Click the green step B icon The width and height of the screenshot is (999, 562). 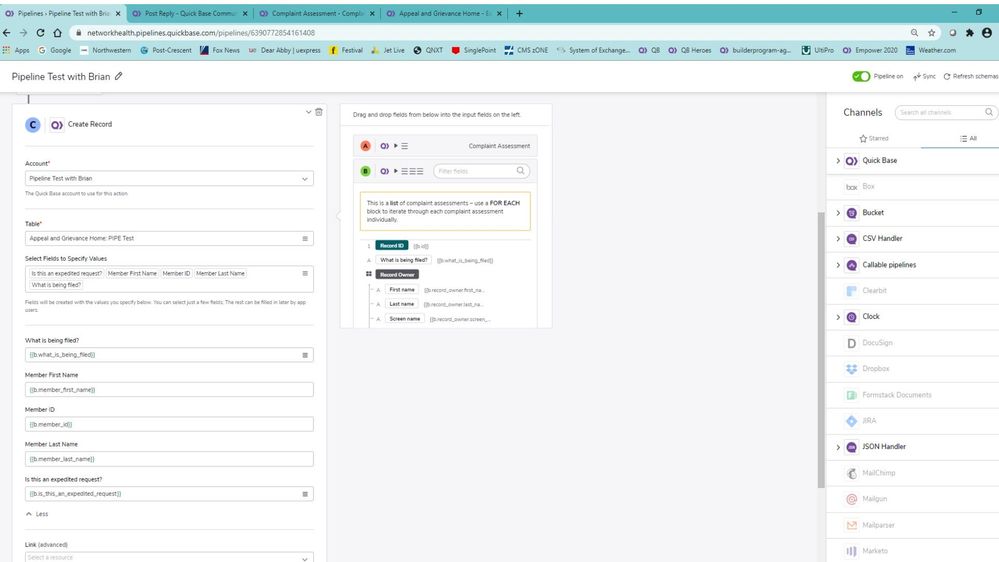pos(366,171)
